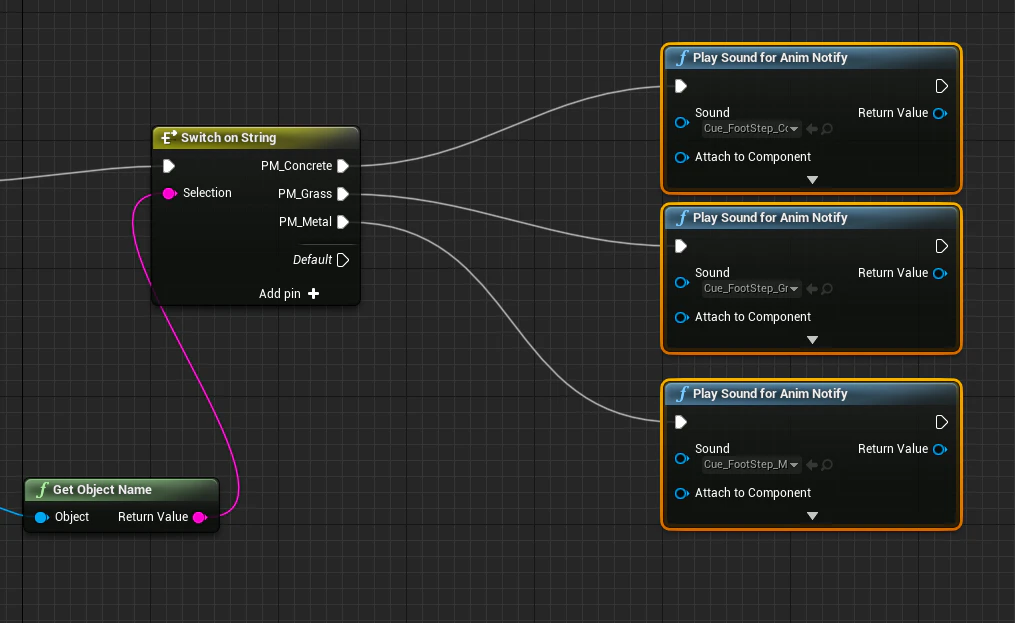Expand advanced pins on the Cue_FootStep_Cc node
1015x623 pixels.
tap(812, 179)
